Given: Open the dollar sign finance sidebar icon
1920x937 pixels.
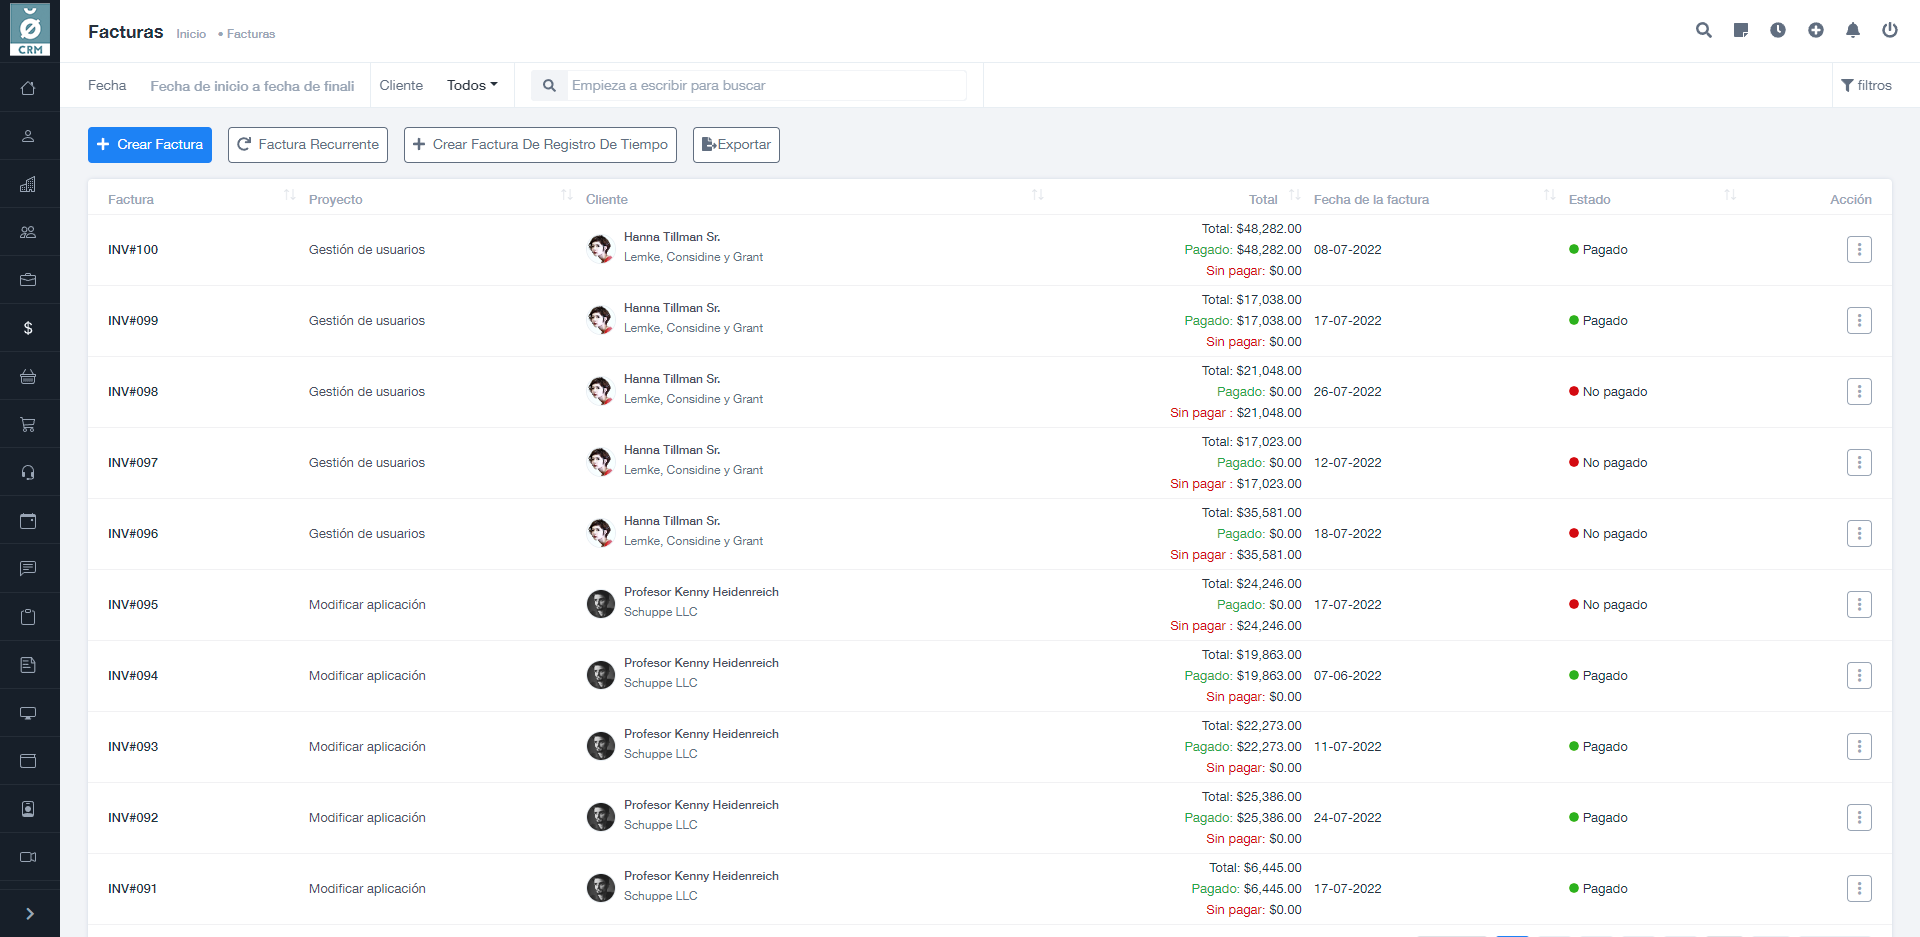Looking at the screenshot, I should (x=28, y=328).
